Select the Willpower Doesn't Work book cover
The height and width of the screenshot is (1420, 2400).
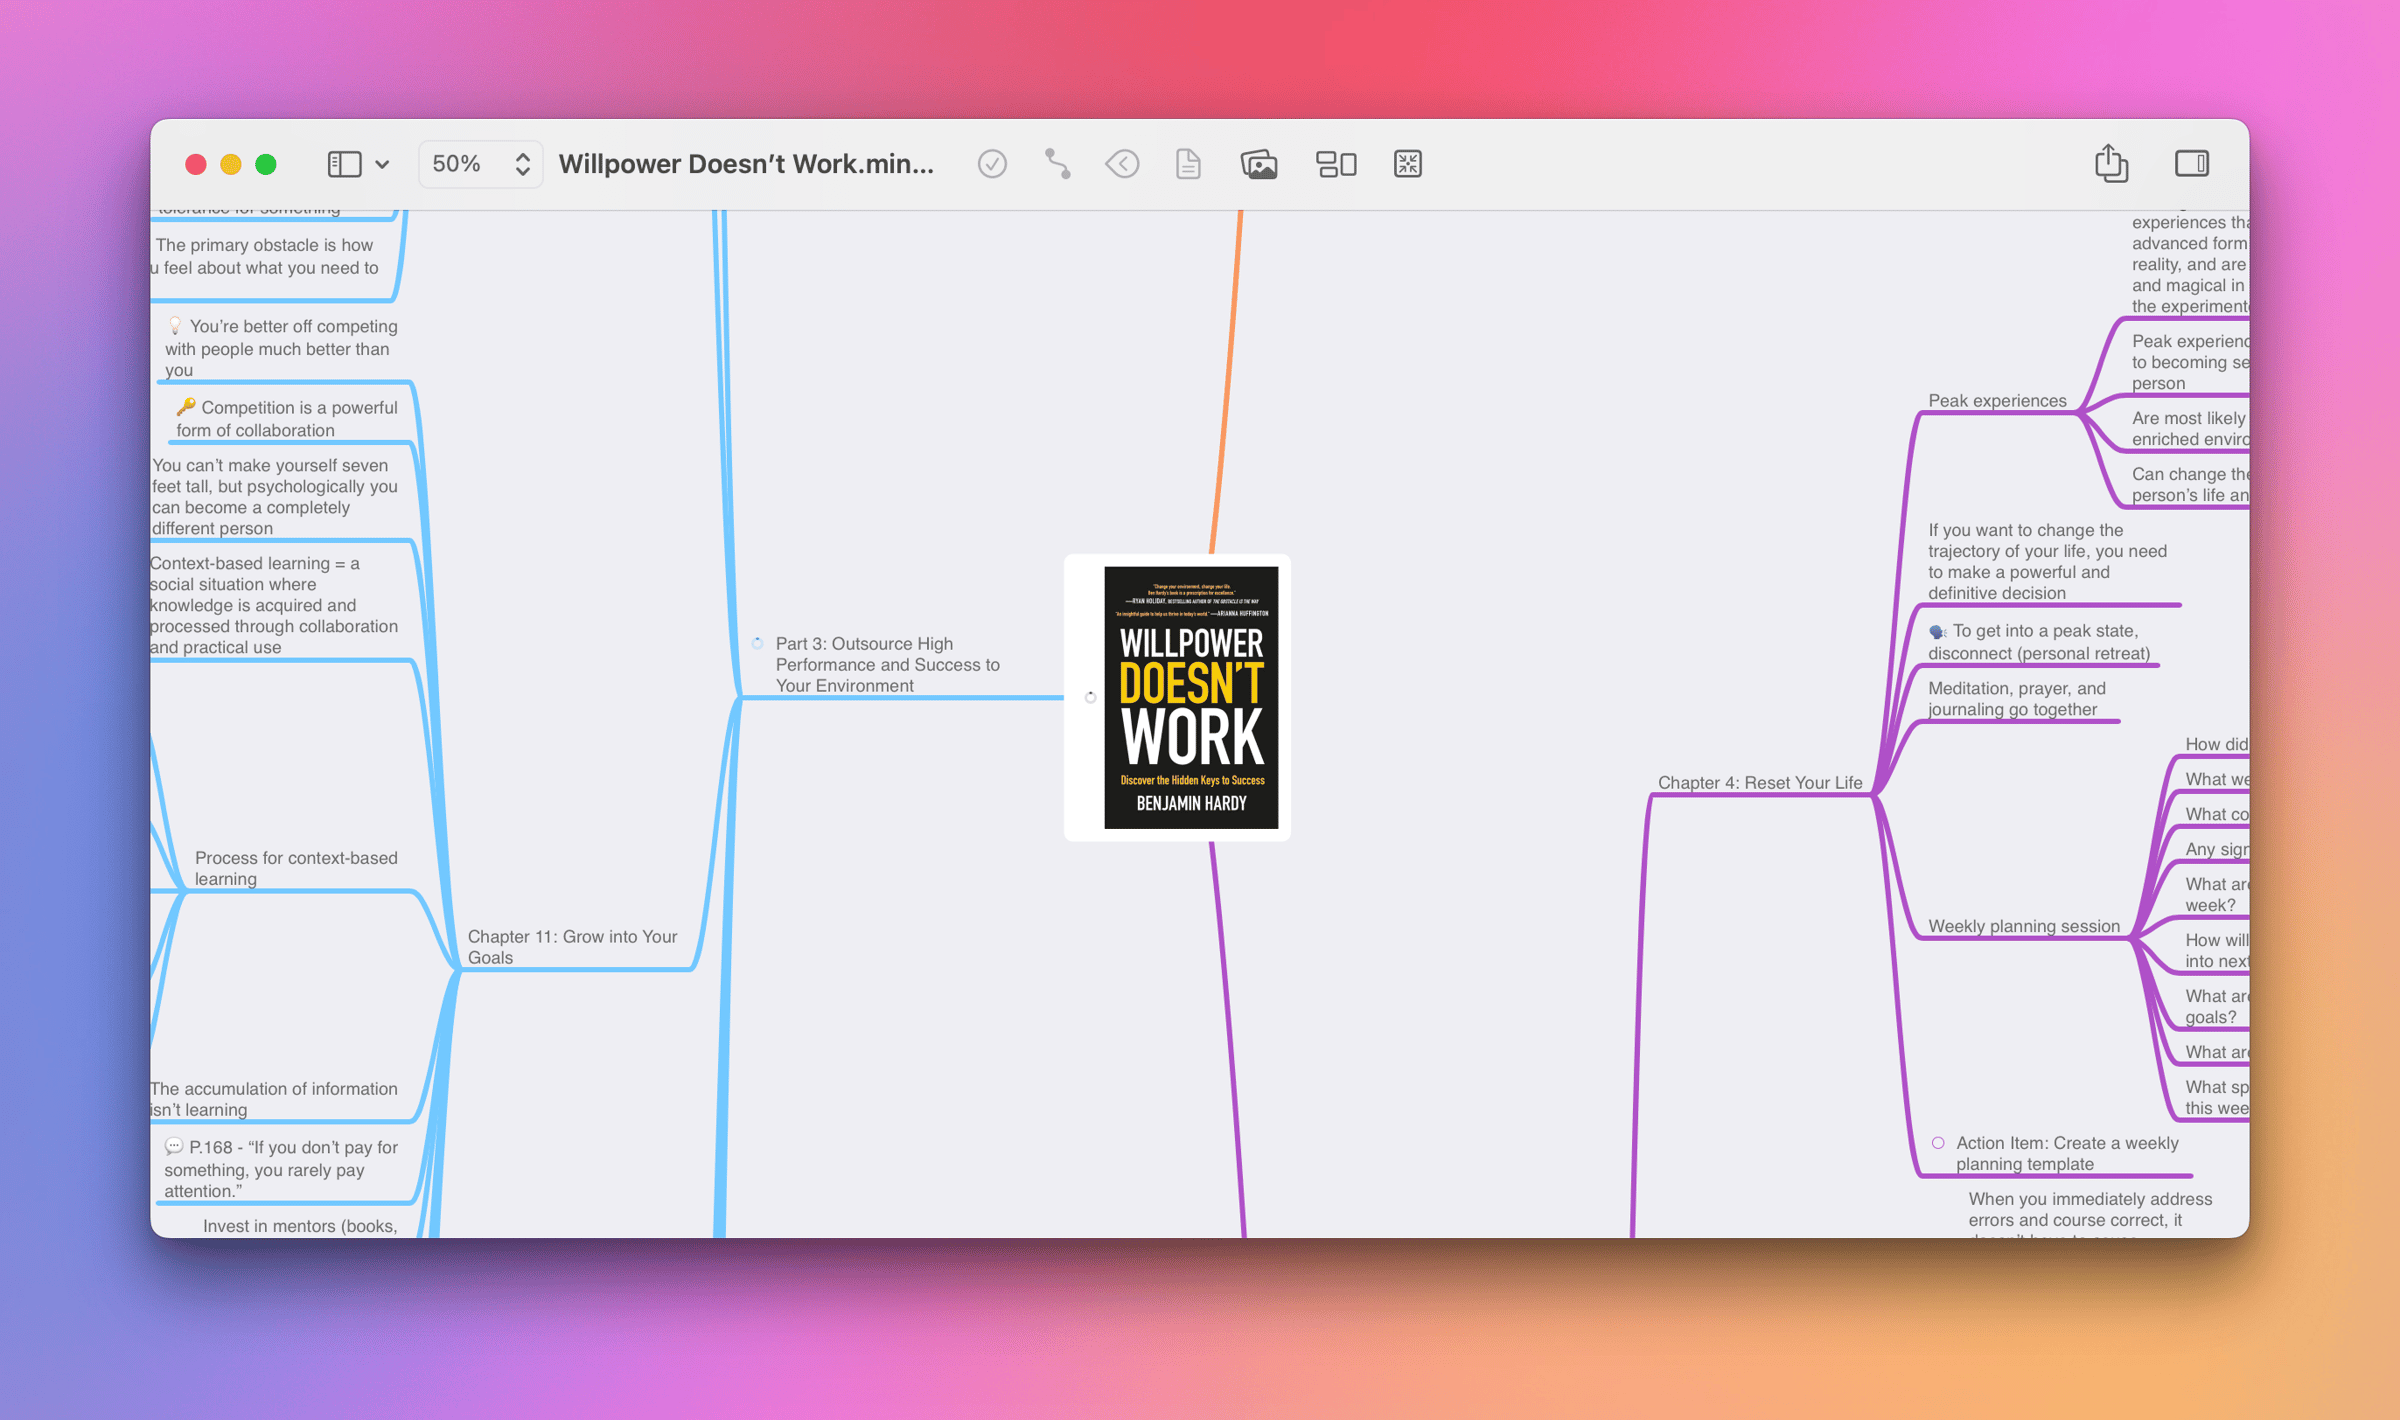pos(1190,697)
